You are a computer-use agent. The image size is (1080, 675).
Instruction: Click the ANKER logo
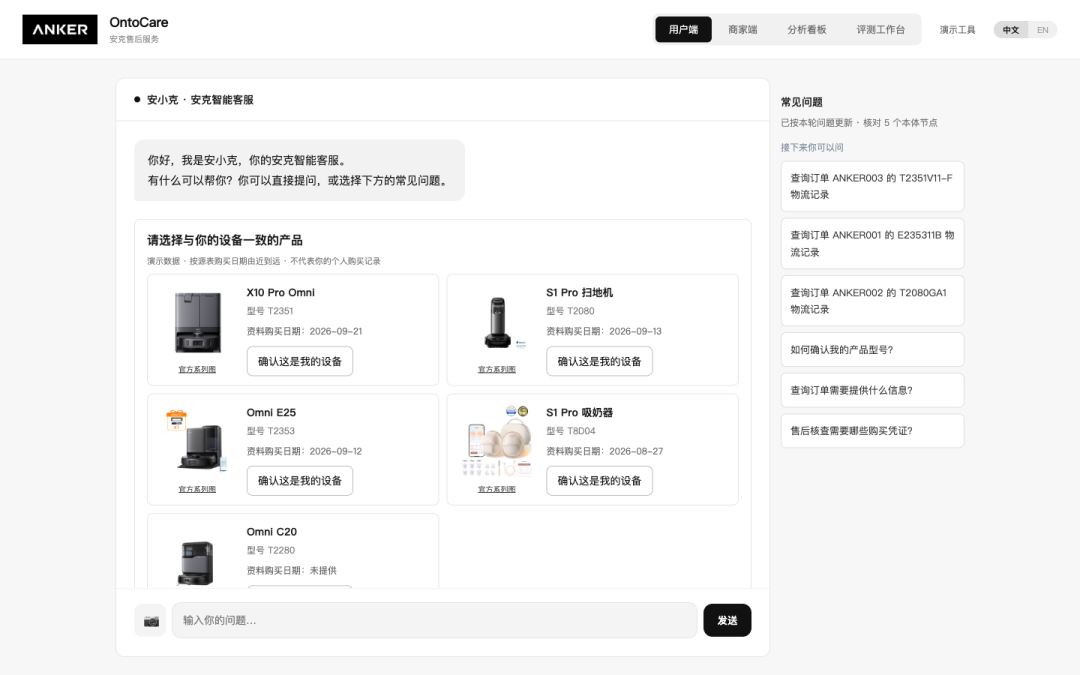pyautogui.click(x=60, y=30)
